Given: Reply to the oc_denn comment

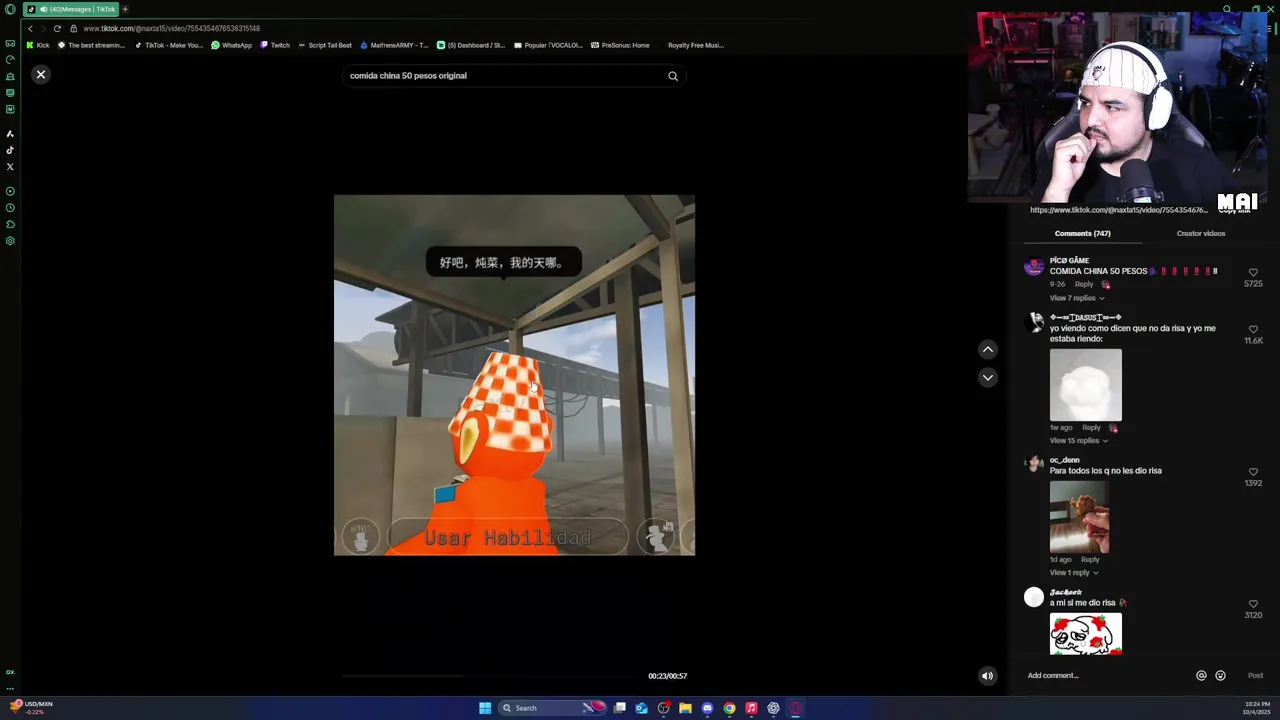Looking at the screenshot, I should click(1090, 560).
